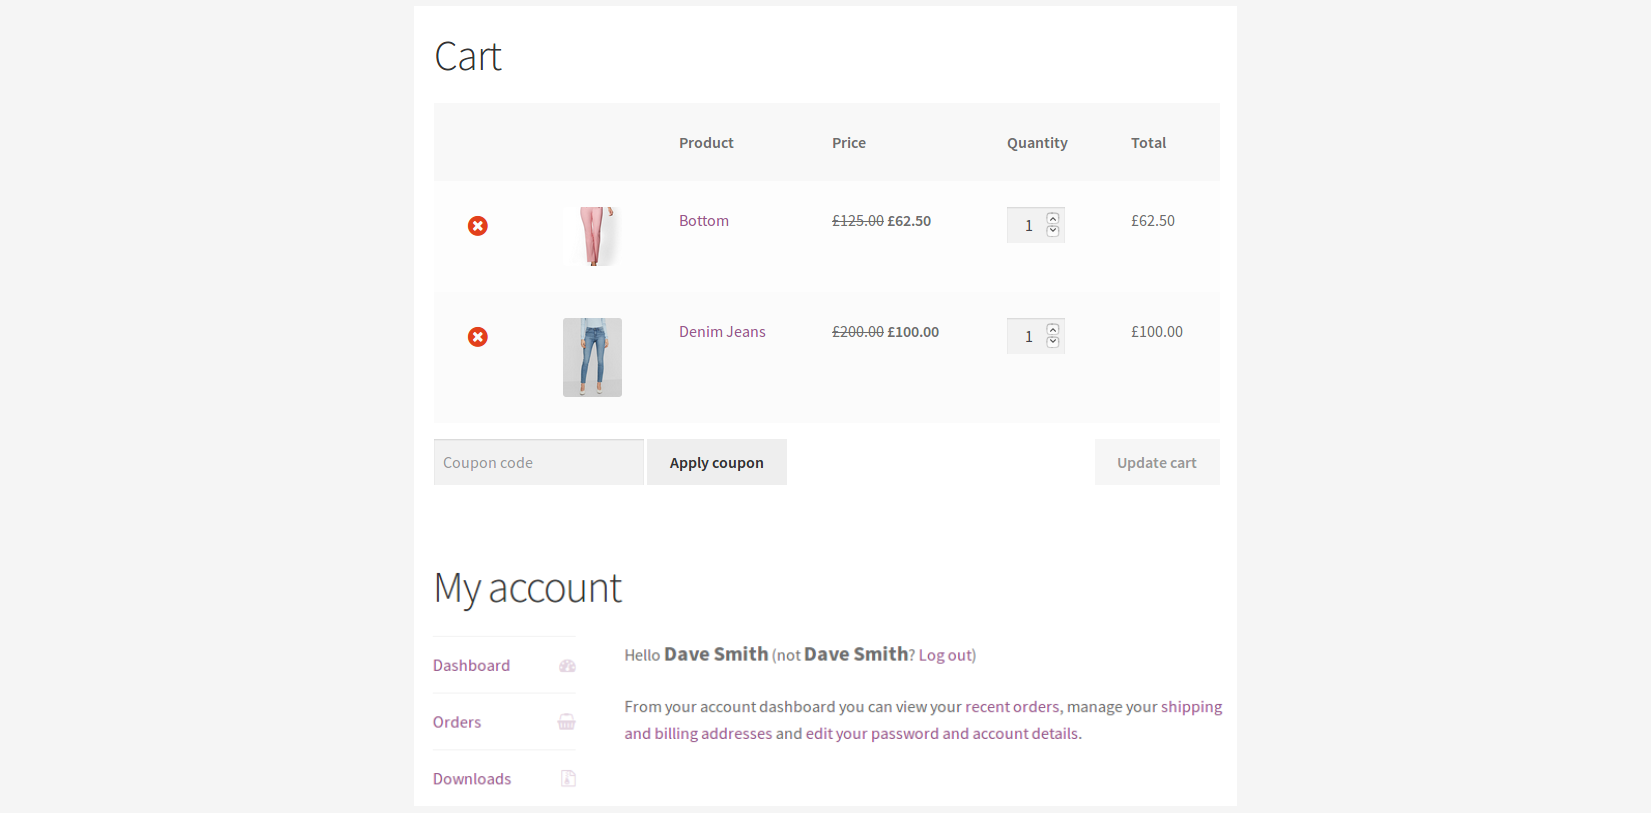
Task: Click the Price column header
Action: [849, 143]
